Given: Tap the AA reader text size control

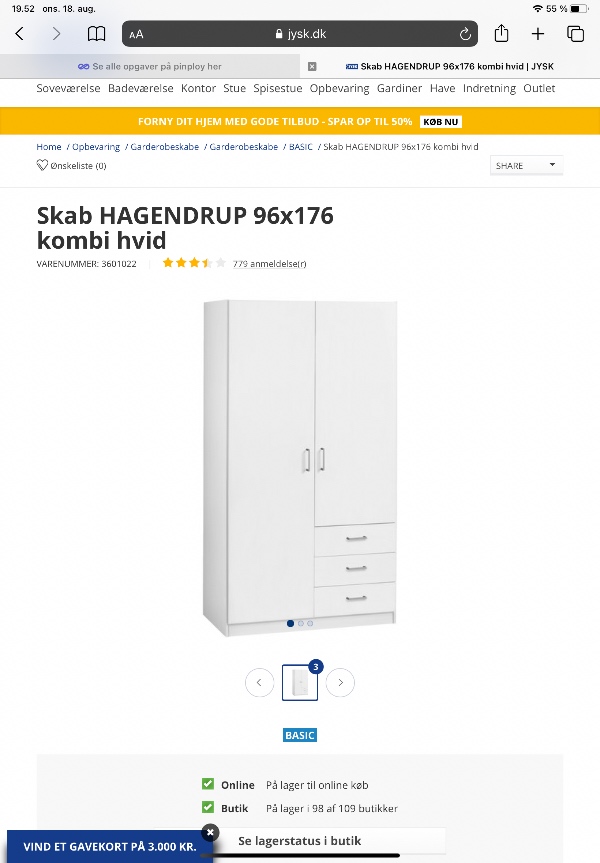Looking at the screenshot, I should [x=136, y=35].
